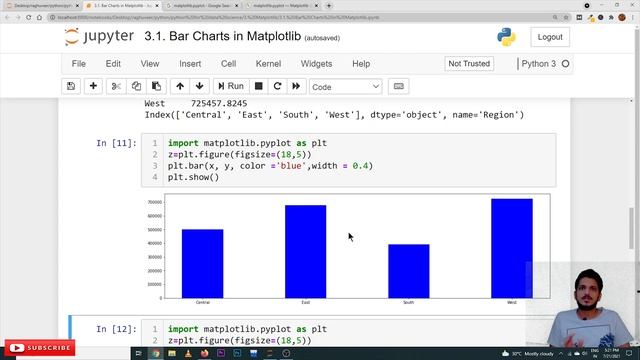Click the Jupyter logo
This screenshot has height=360, width=640.
point(99,37)
